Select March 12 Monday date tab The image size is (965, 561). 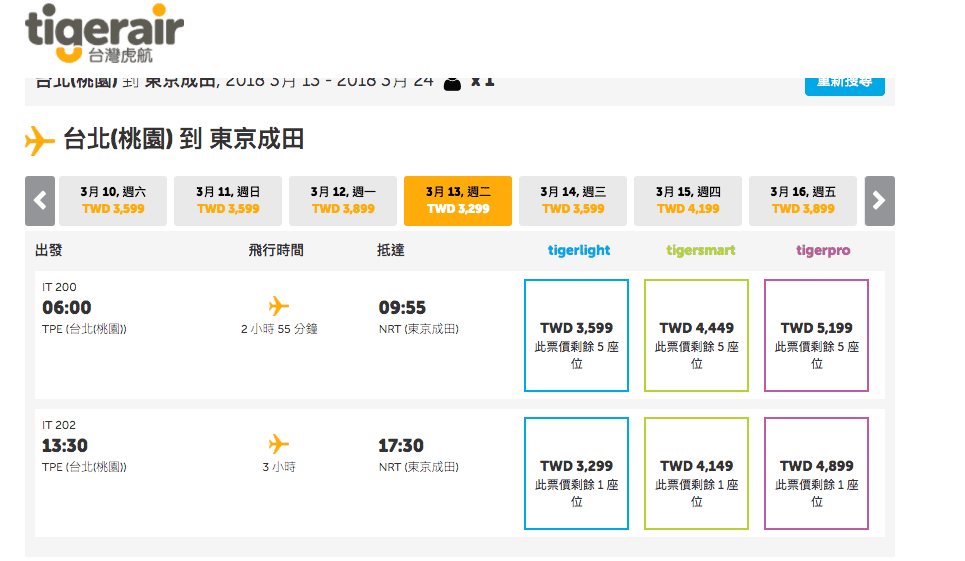tap(343, 201)
